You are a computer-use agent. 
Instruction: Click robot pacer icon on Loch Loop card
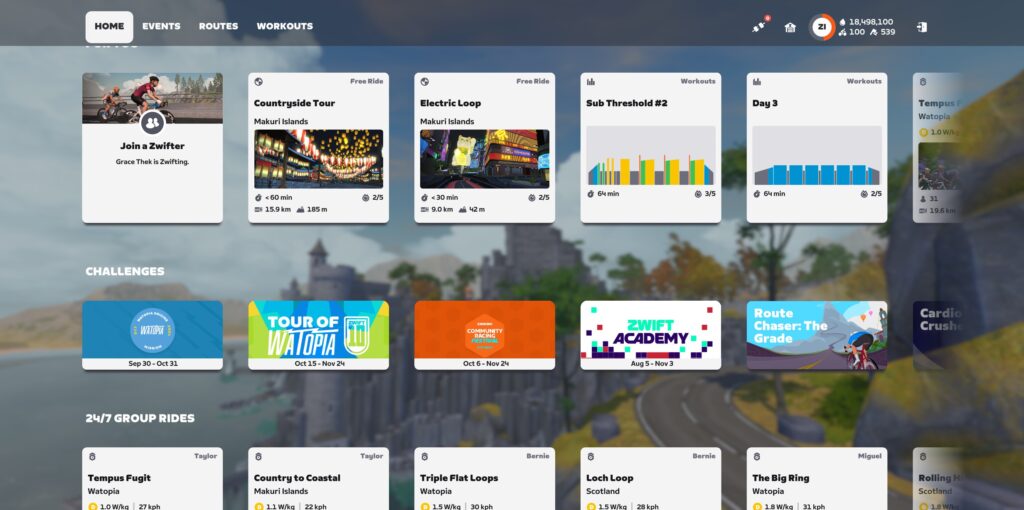tap(591, 456)
